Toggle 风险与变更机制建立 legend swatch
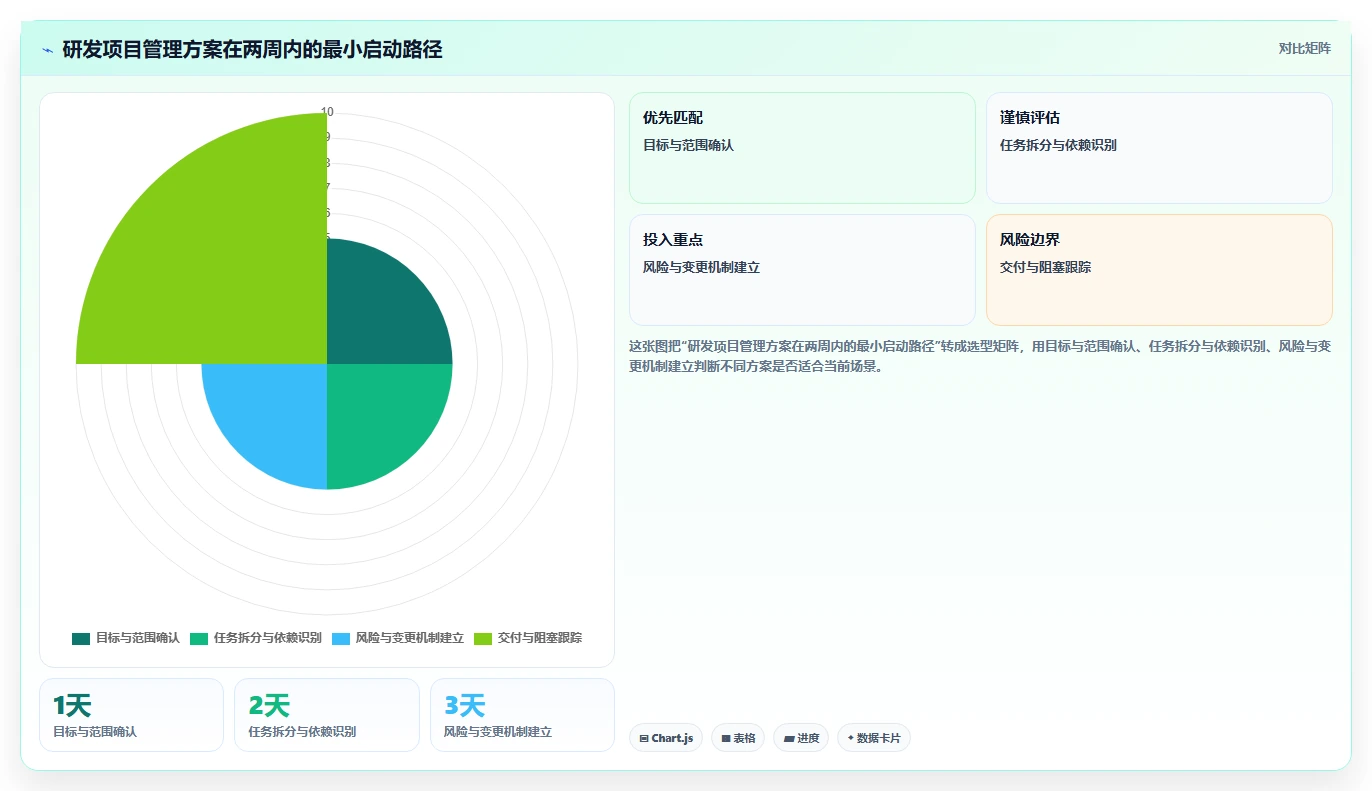The width and height of the screenshot is (1372, 791). point(341,638)
